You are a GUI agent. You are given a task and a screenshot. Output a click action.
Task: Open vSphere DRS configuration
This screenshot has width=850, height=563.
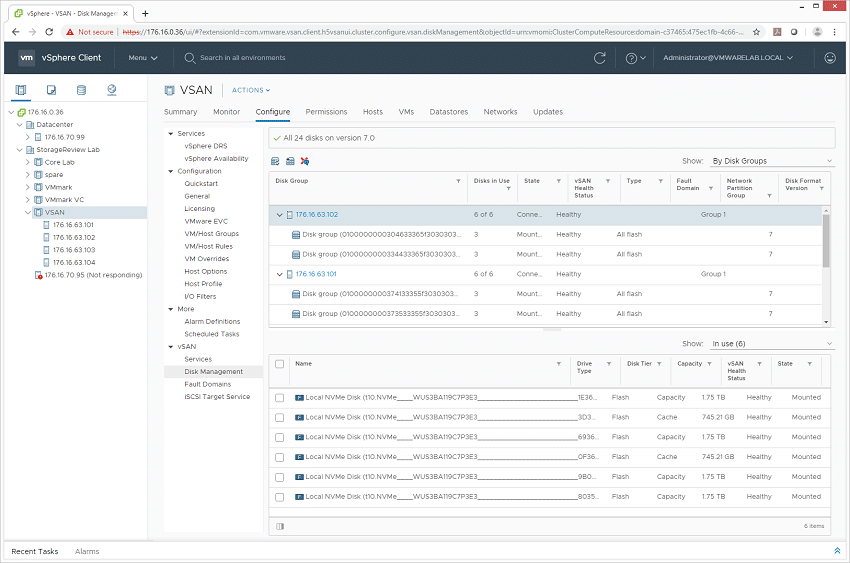[205, 146]
